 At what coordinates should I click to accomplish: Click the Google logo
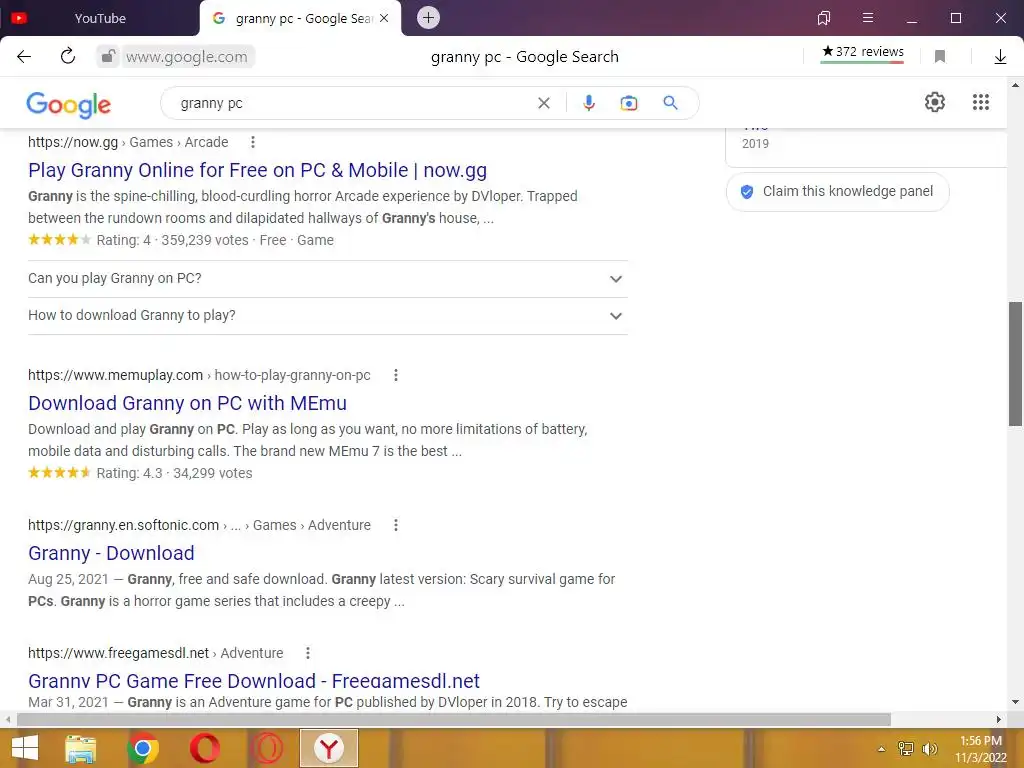tap(69, 104)
